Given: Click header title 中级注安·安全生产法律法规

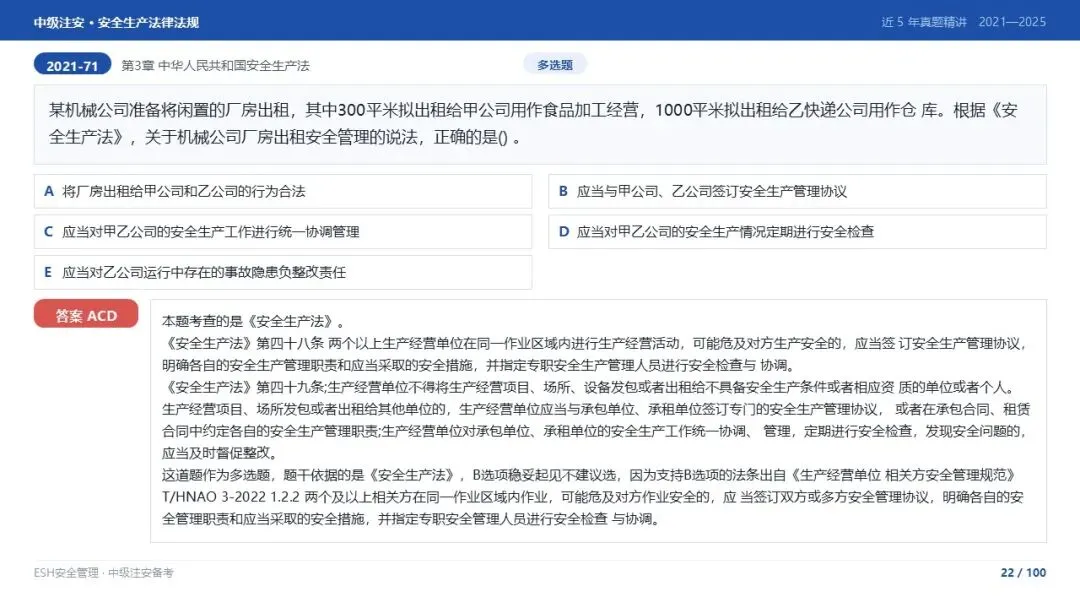Looking at the screenshot, I should coord(116,22).
